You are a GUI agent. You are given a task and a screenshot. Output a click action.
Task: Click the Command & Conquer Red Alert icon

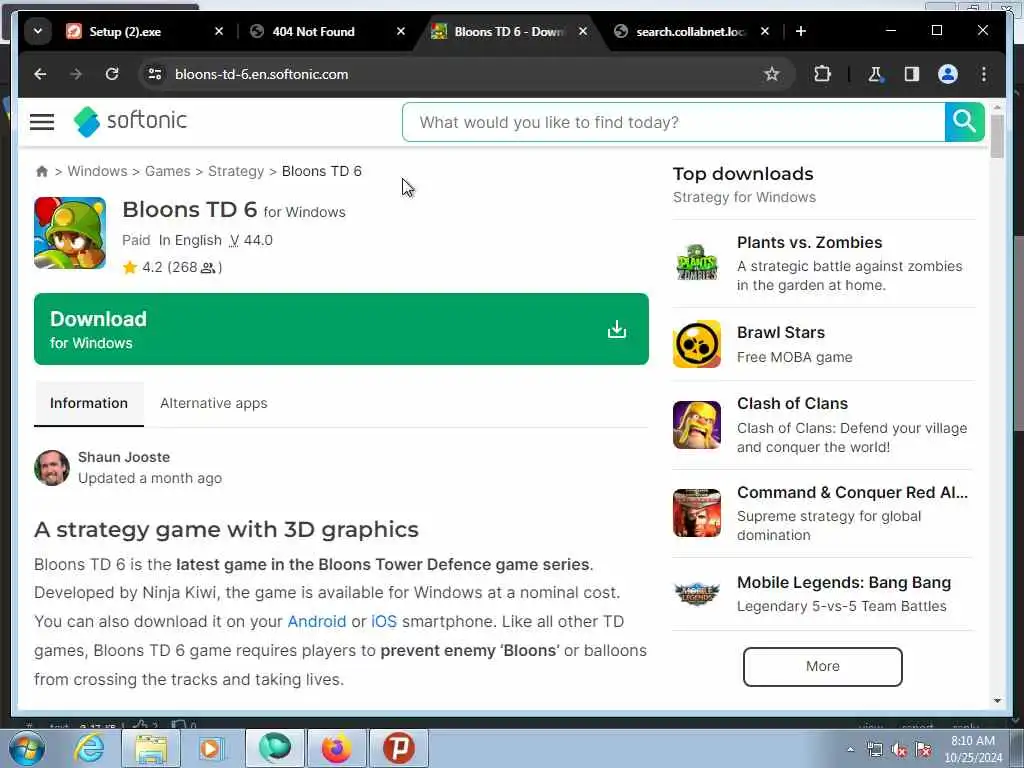coord(697,513)
